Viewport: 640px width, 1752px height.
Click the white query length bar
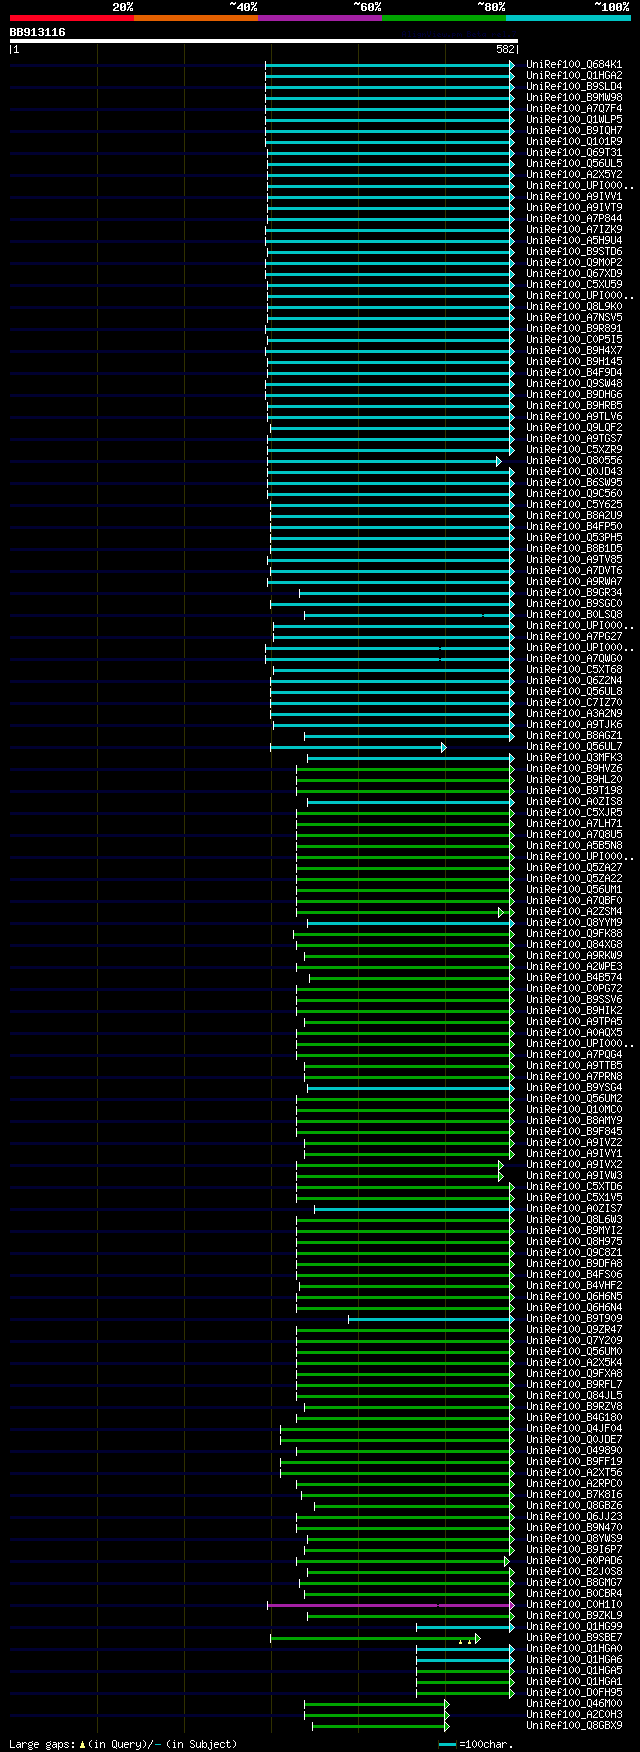263,41
